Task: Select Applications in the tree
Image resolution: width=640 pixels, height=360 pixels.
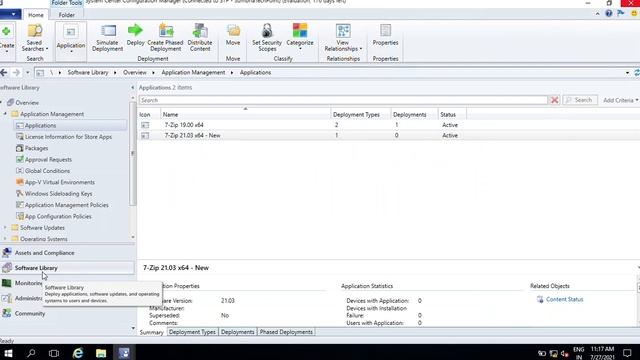Action: click(x=40, y=125)
